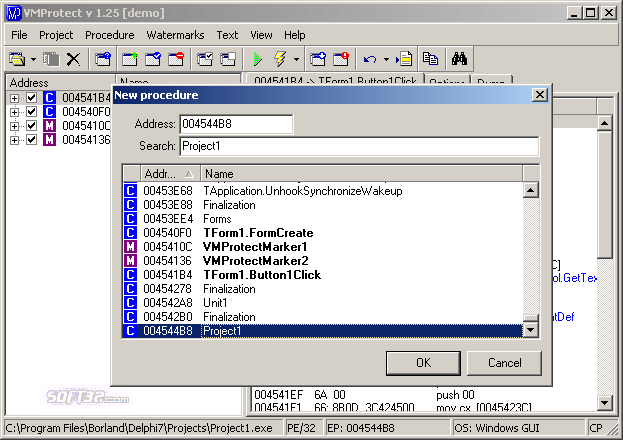The image size is (623, 440).
Task: Click main window code scrollbar up arrow
Action: tap(604, 123)
